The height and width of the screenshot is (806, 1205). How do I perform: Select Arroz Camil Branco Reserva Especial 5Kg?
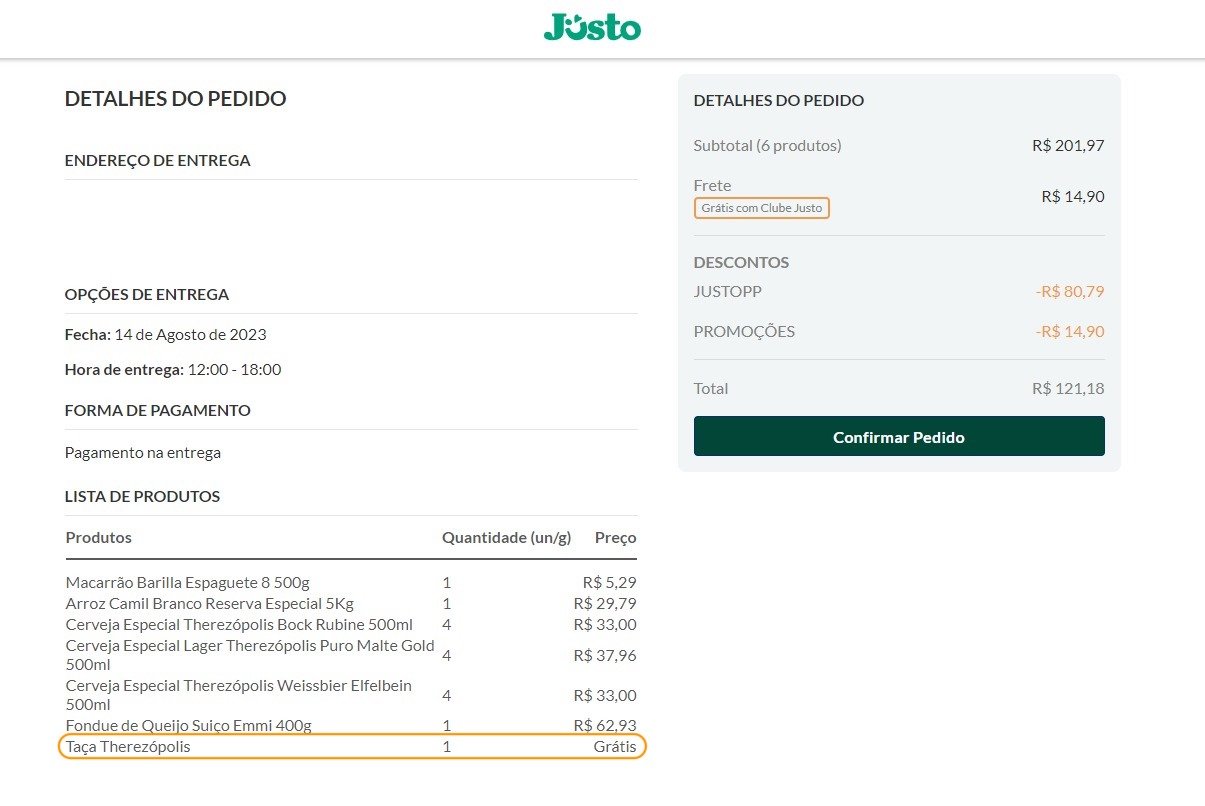tap(209, 604)
